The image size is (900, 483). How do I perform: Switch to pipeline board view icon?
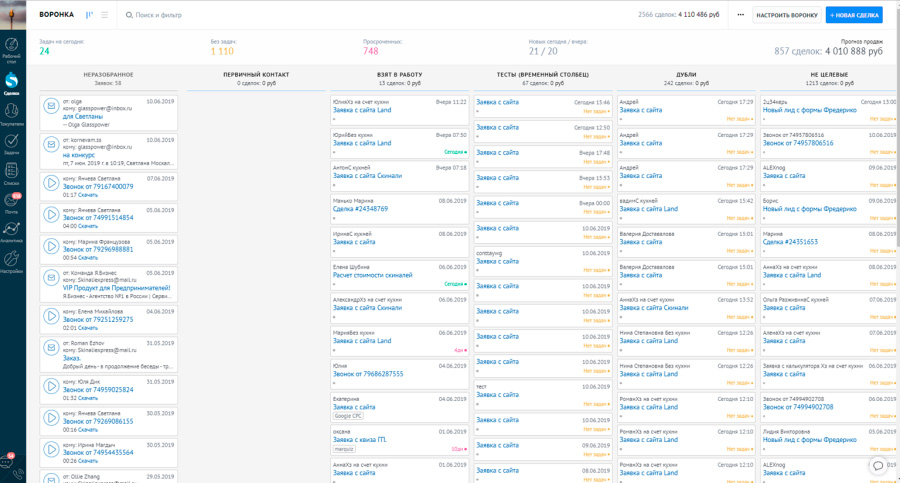[x=89, y=15]
